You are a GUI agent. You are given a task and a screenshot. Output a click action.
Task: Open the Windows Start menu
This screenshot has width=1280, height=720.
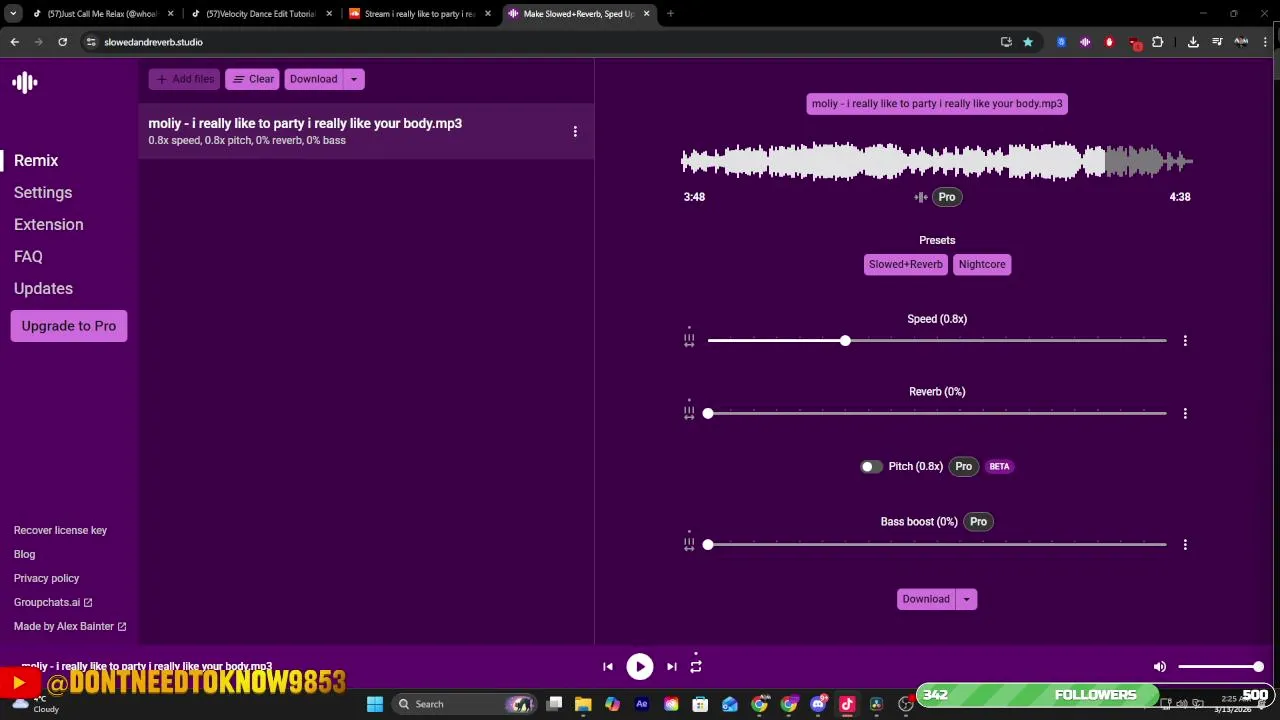375,704
